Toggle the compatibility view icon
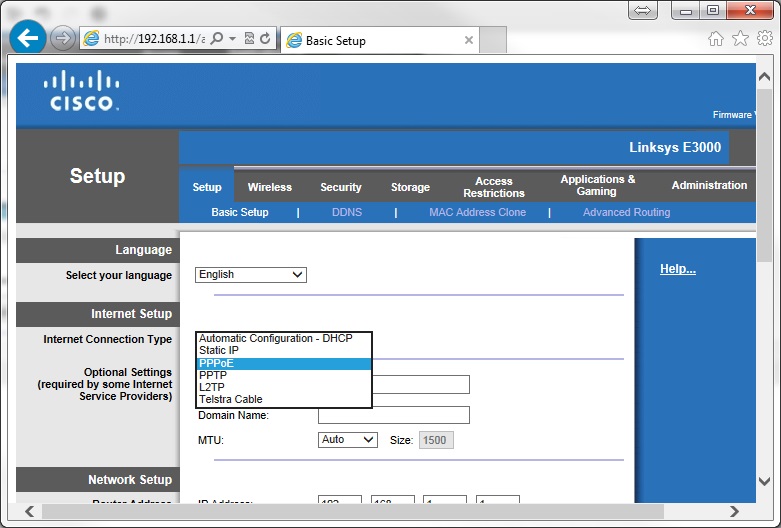Screen dimensions: 781x528 [250, 38]
